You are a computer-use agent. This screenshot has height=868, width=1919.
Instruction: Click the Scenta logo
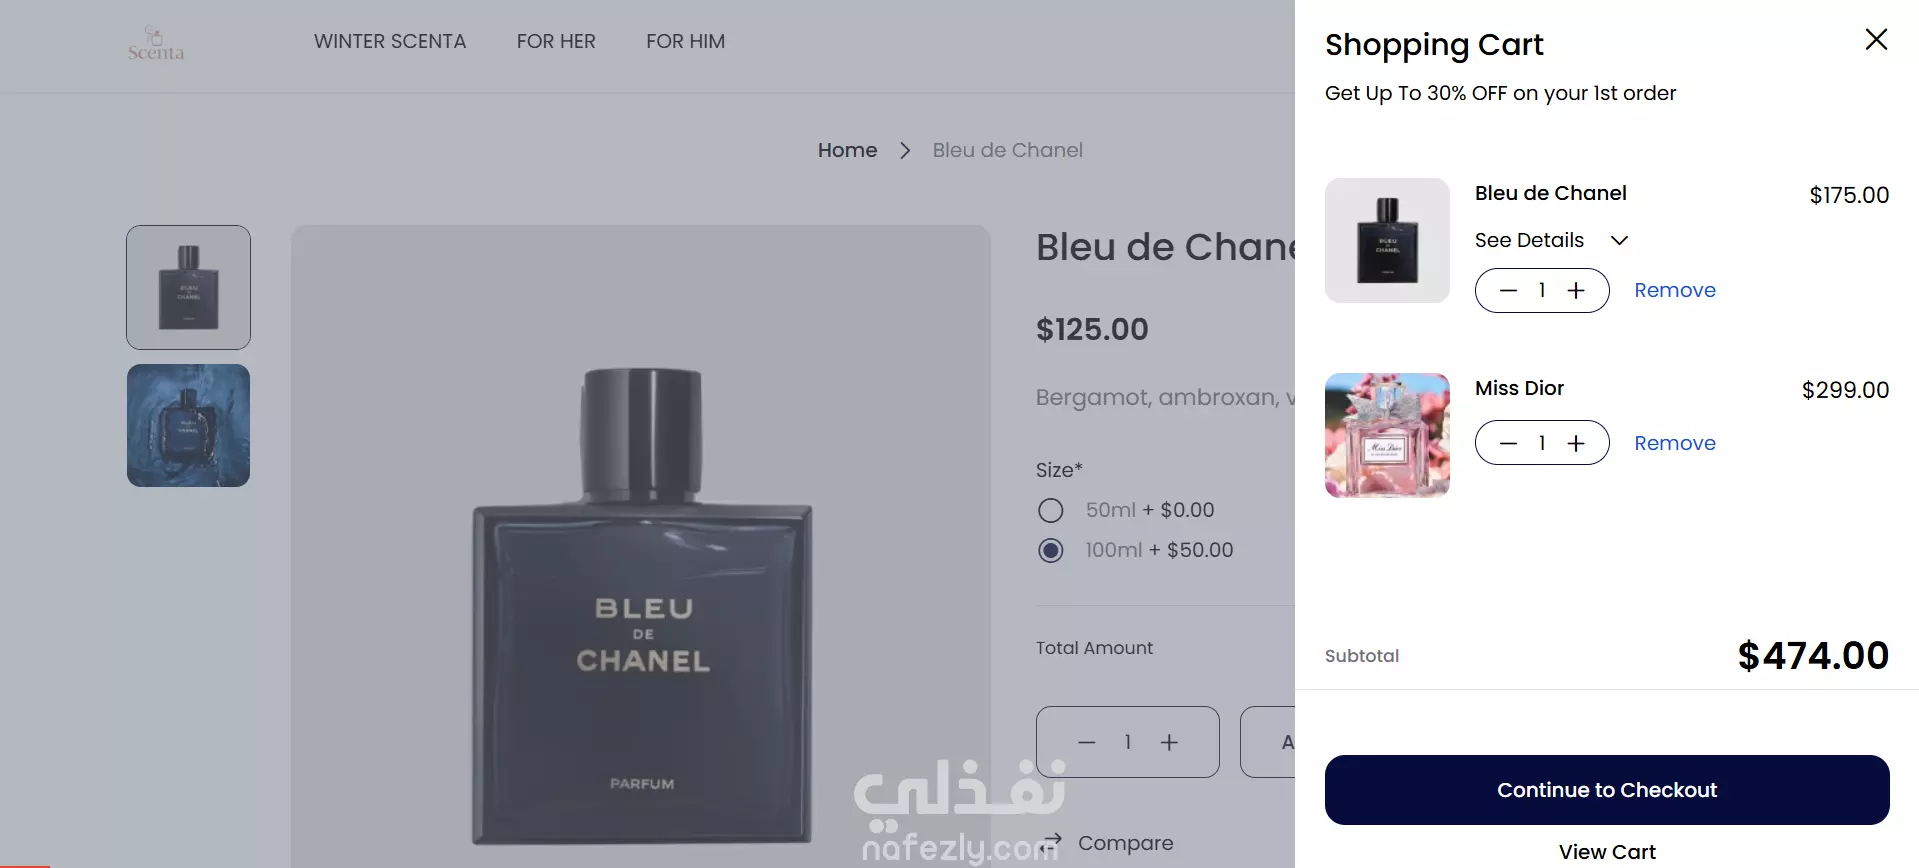point(155,43)
